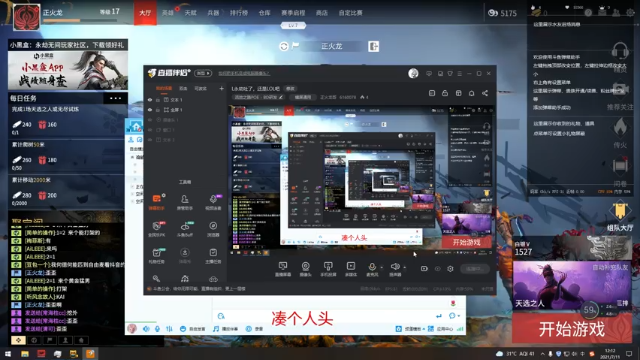Open the calendar task tool in toolbox
Viewport: 640px width, 360px height.
click(157, 256)
